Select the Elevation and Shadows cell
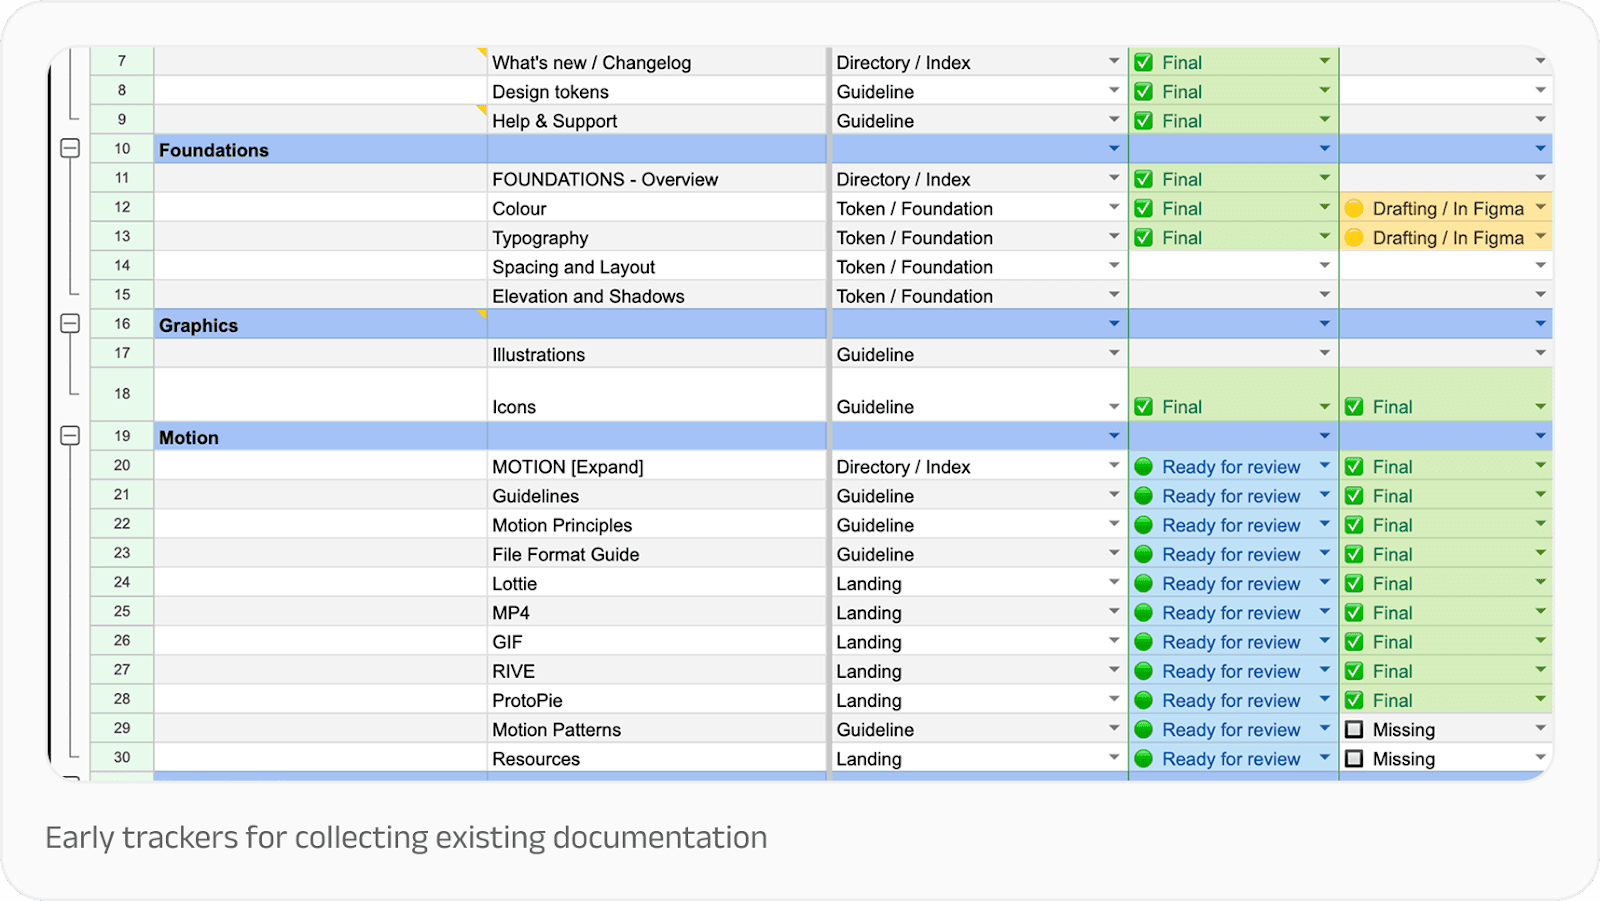The width and height of the screenshot is (1600, 901). tap(657, 296)
